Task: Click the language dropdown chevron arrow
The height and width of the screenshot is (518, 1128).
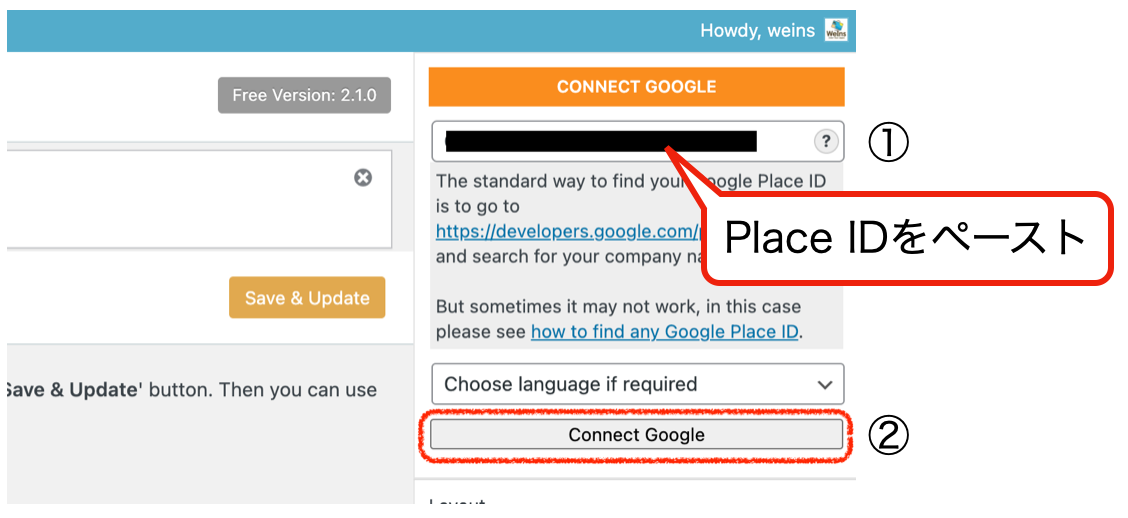Action: [x=825, y=385]
